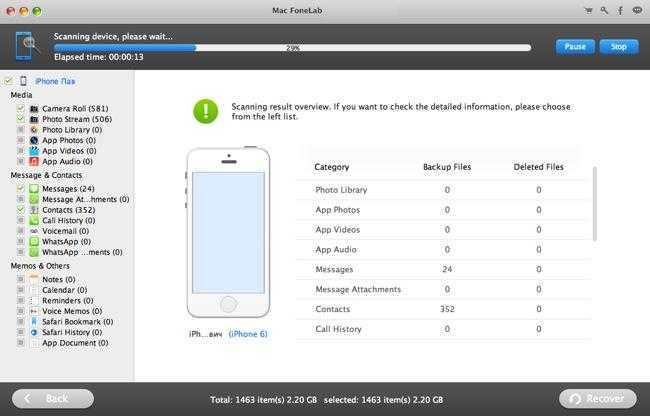
Task: Click the Deleted Files column header
Action: pyautogui.click(x=538, y=167)
